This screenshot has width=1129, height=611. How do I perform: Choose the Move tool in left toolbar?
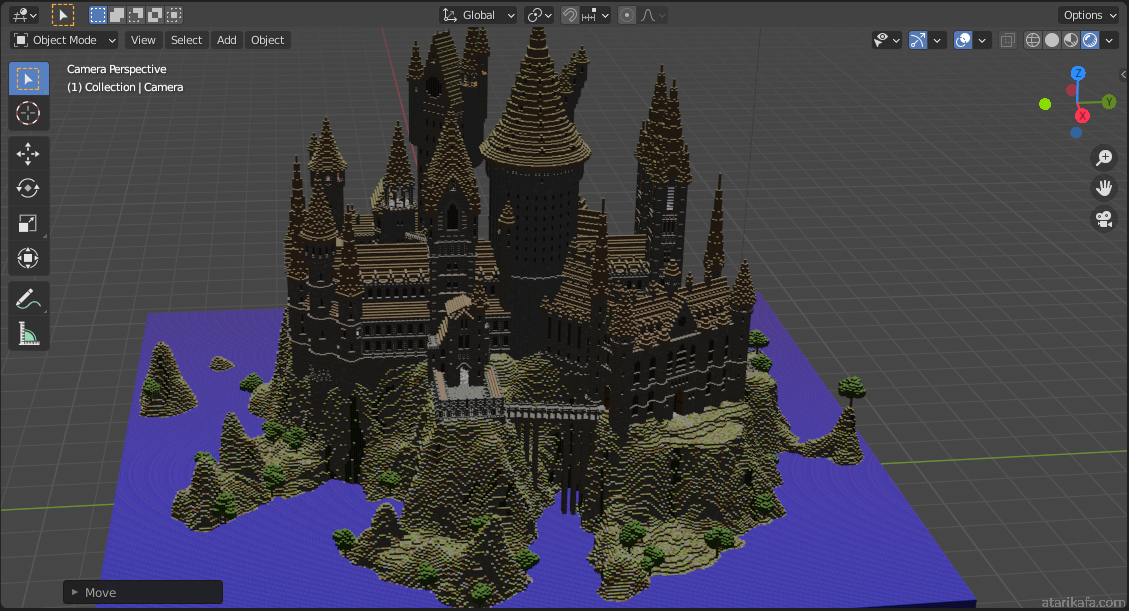click(x=28, y=153)
